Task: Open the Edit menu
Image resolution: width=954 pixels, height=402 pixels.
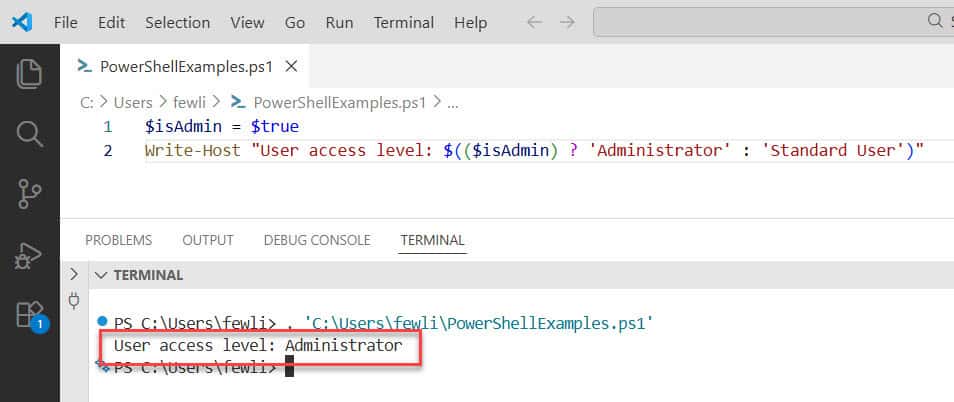Action: [111, 23]
